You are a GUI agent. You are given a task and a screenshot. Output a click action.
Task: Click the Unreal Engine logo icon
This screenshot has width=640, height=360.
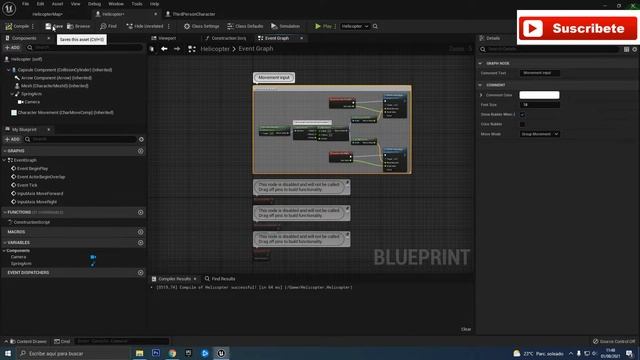9,8
